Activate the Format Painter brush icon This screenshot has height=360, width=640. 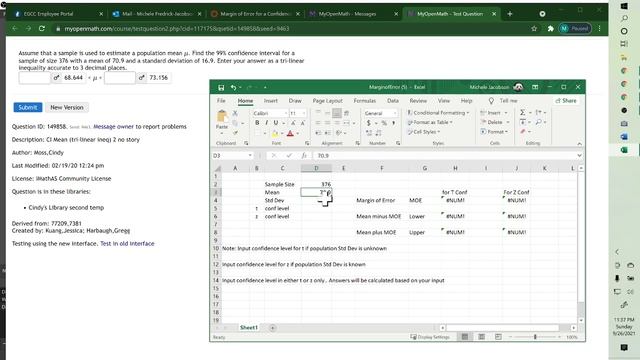tap(235, 133)
